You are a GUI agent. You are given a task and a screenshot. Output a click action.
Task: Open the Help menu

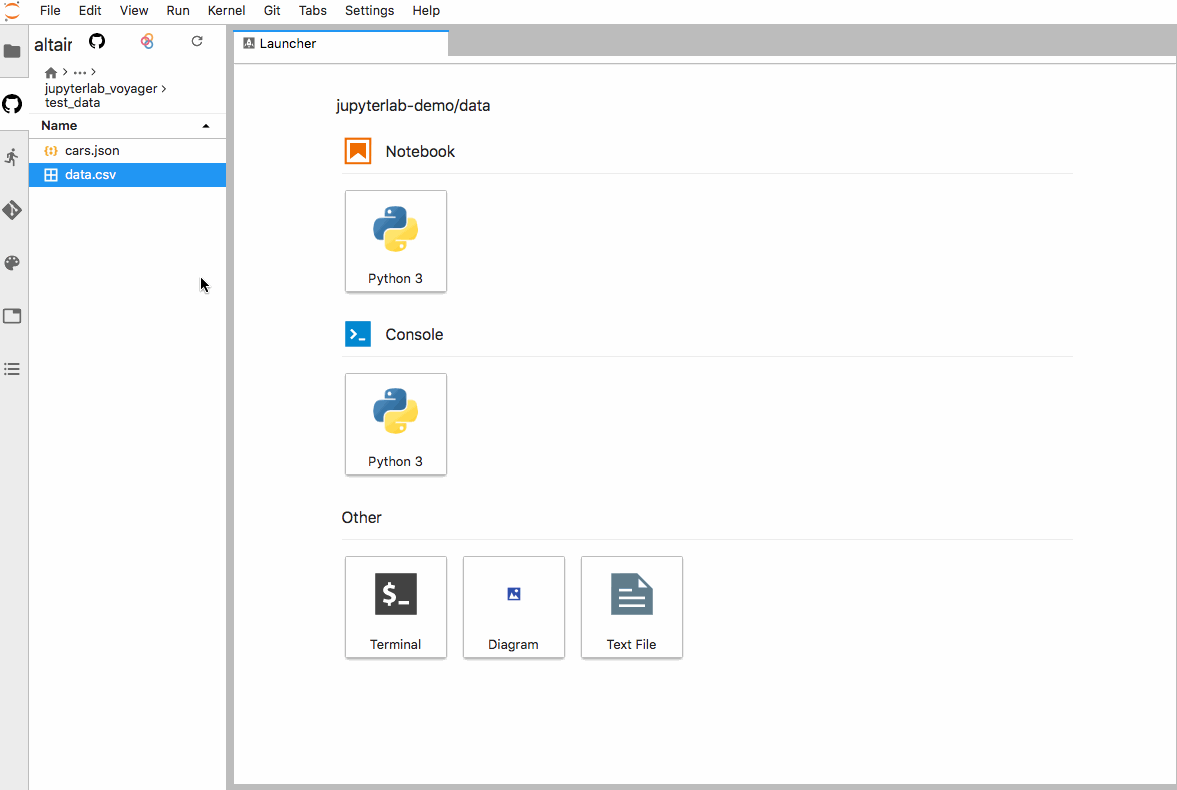pyautogui.click(x=426, y=11)
